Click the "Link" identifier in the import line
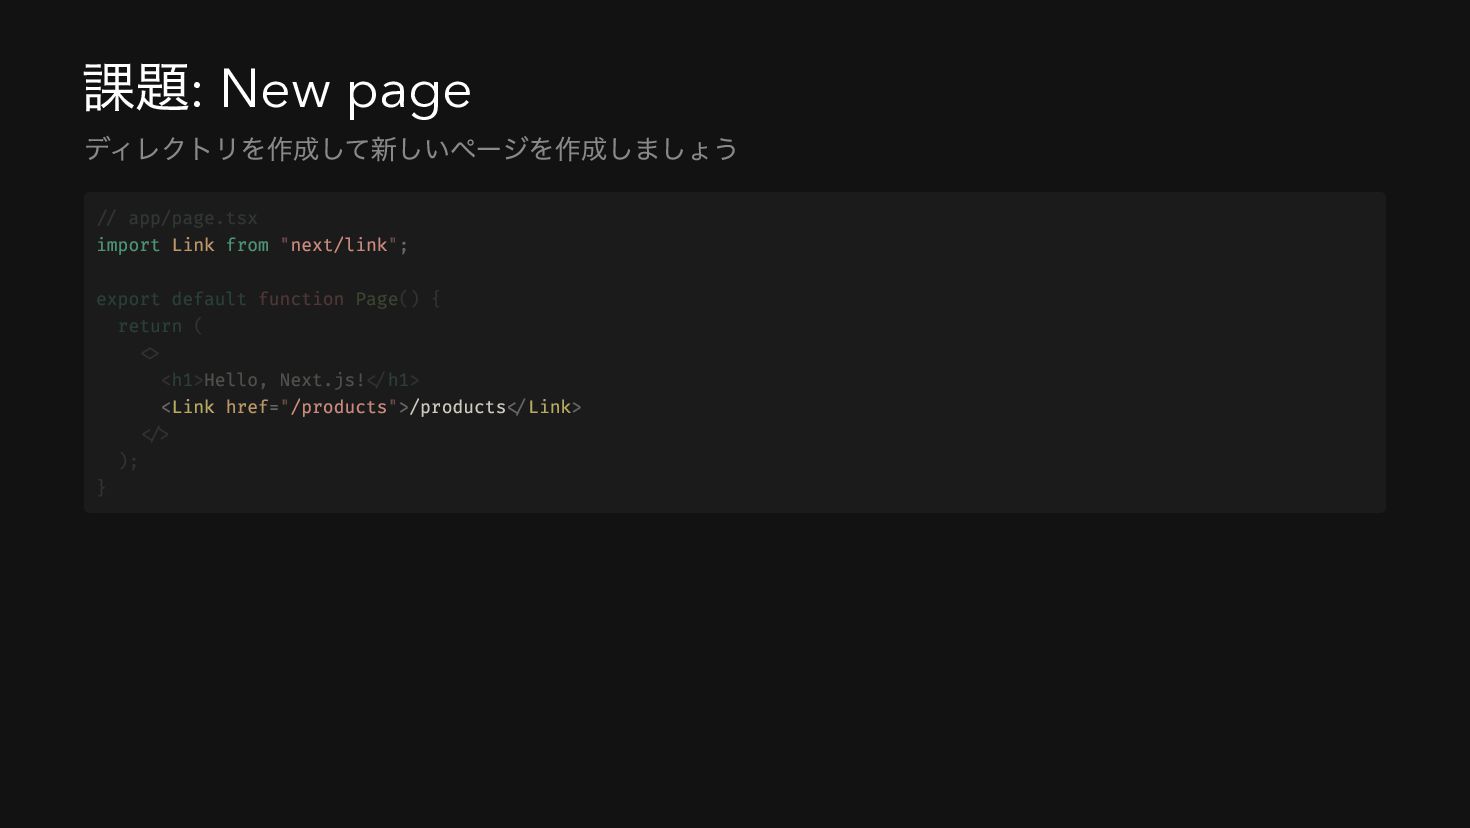 tap(193, 245)
